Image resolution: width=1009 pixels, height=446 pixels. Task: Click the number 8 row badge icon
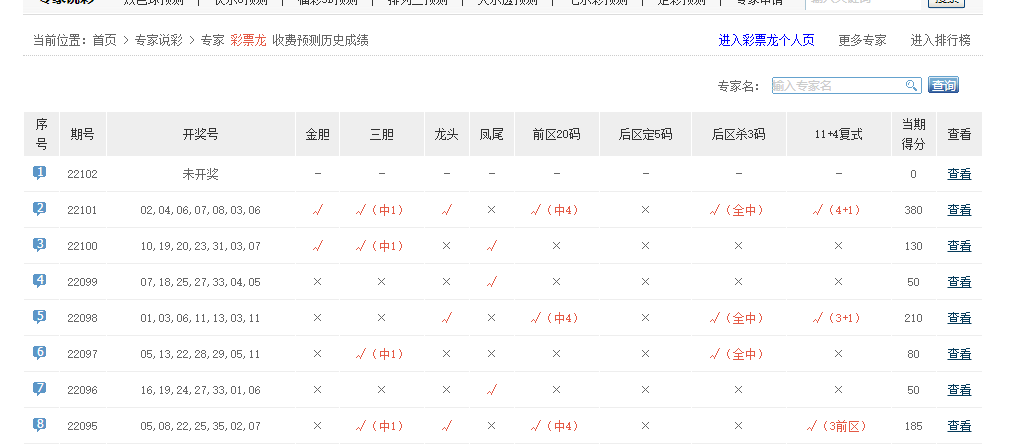[x=40, y=425]
